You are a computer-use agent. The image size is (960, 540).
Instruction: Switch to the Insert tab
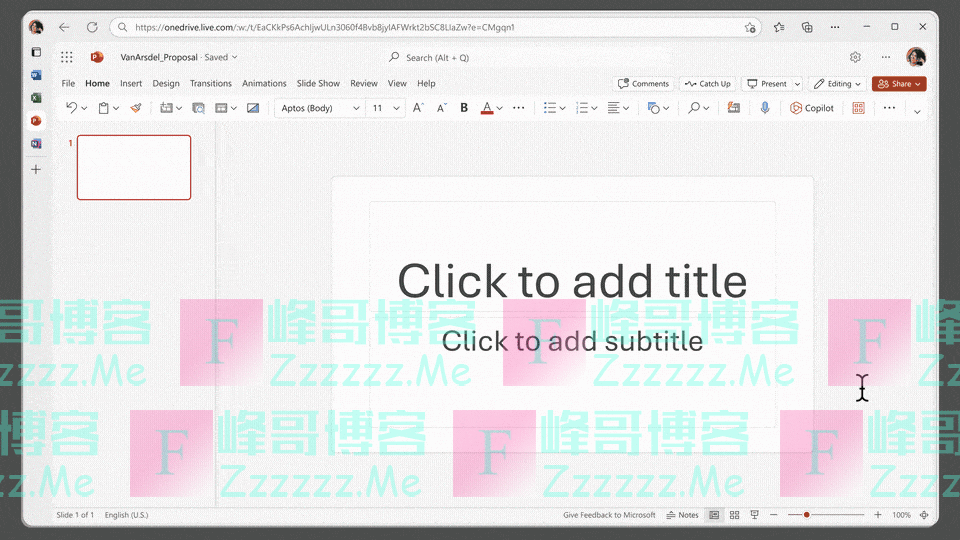131,84
